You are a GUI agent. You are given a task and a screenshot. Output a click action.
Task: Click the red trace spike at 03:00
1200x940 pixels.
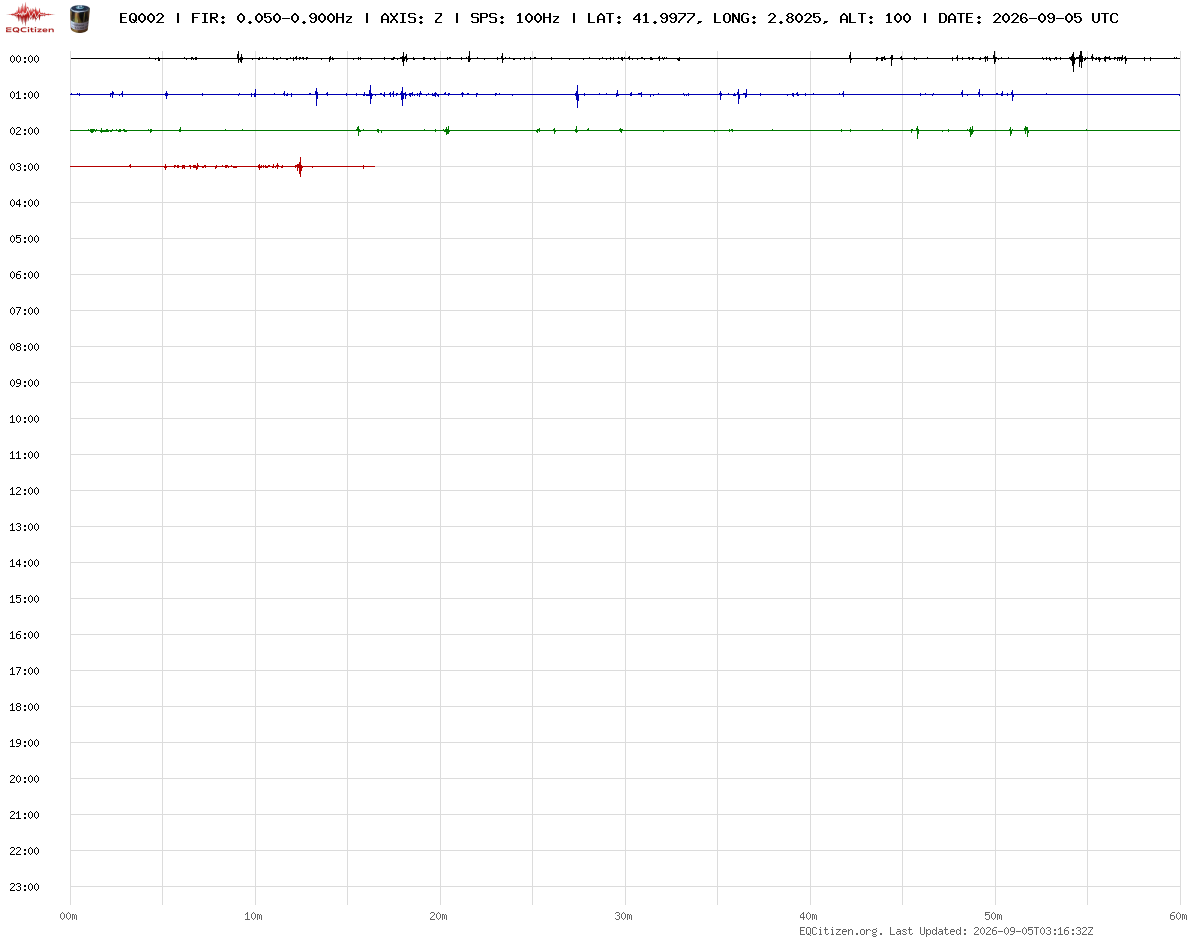300,167
